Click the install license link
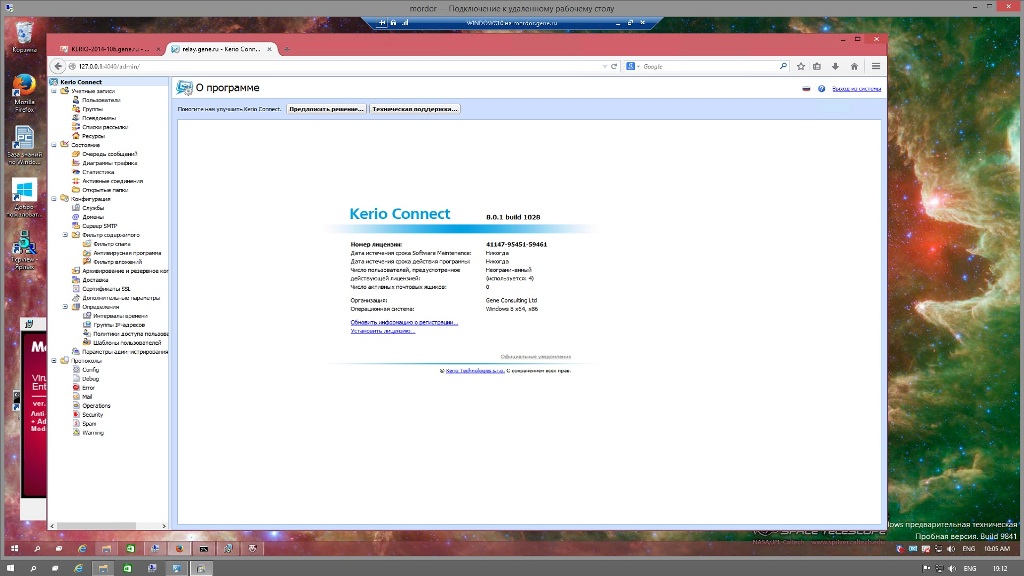Viewport: 1024px width, 576px height. coord(383,330)
